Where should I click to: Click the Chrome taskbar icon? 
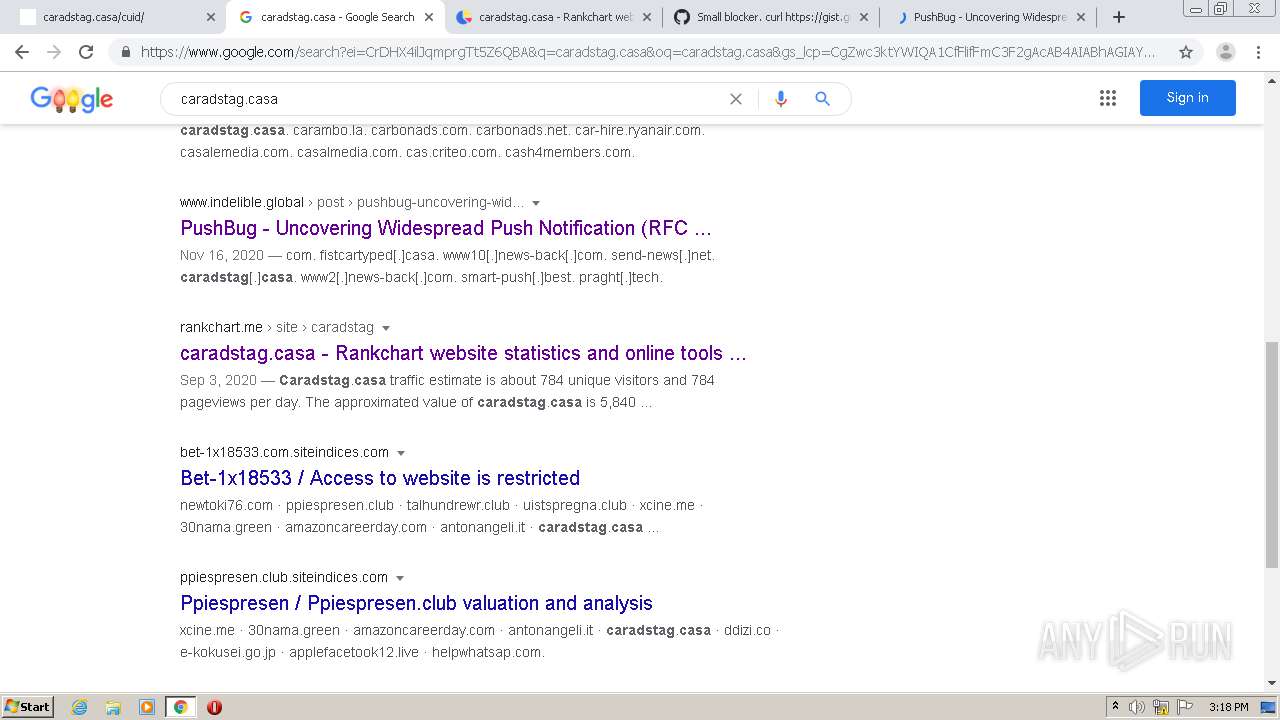tap(180, 707)
